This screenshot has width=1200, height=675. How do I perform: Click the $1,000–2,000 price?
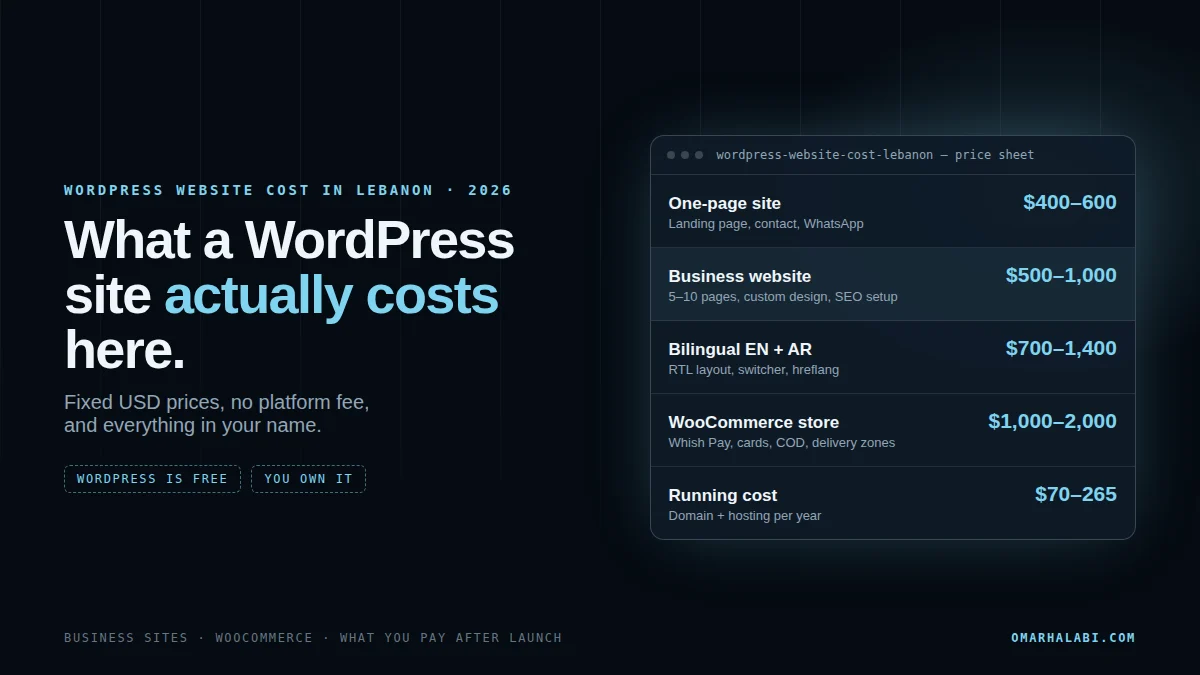(x=1052, y=421)
